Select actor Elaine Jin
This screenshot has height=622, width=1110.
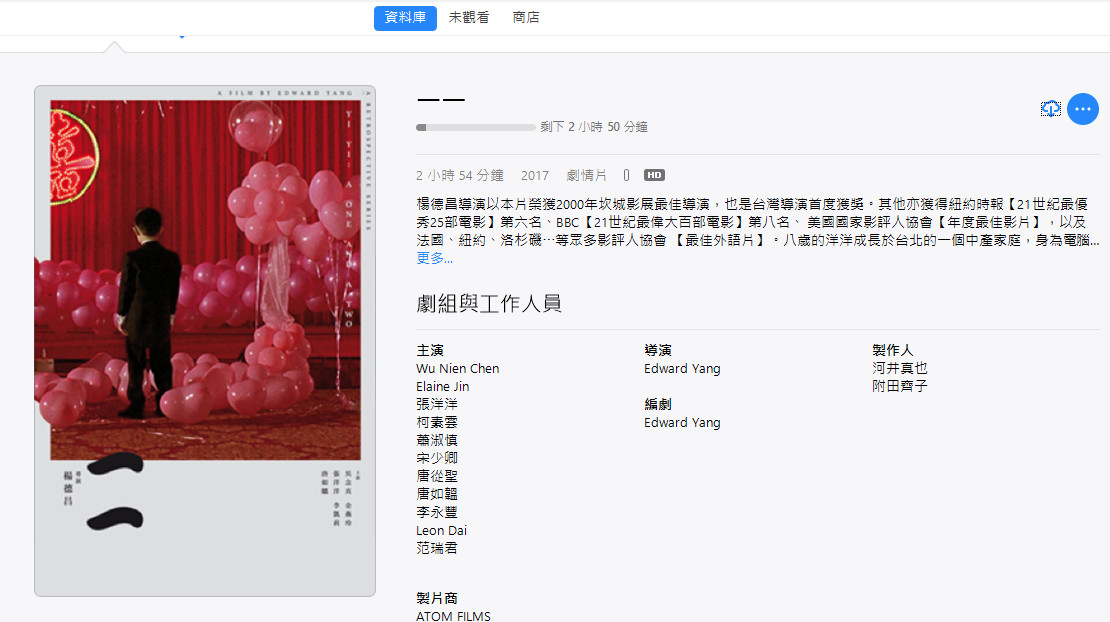[x=442, y=386]
